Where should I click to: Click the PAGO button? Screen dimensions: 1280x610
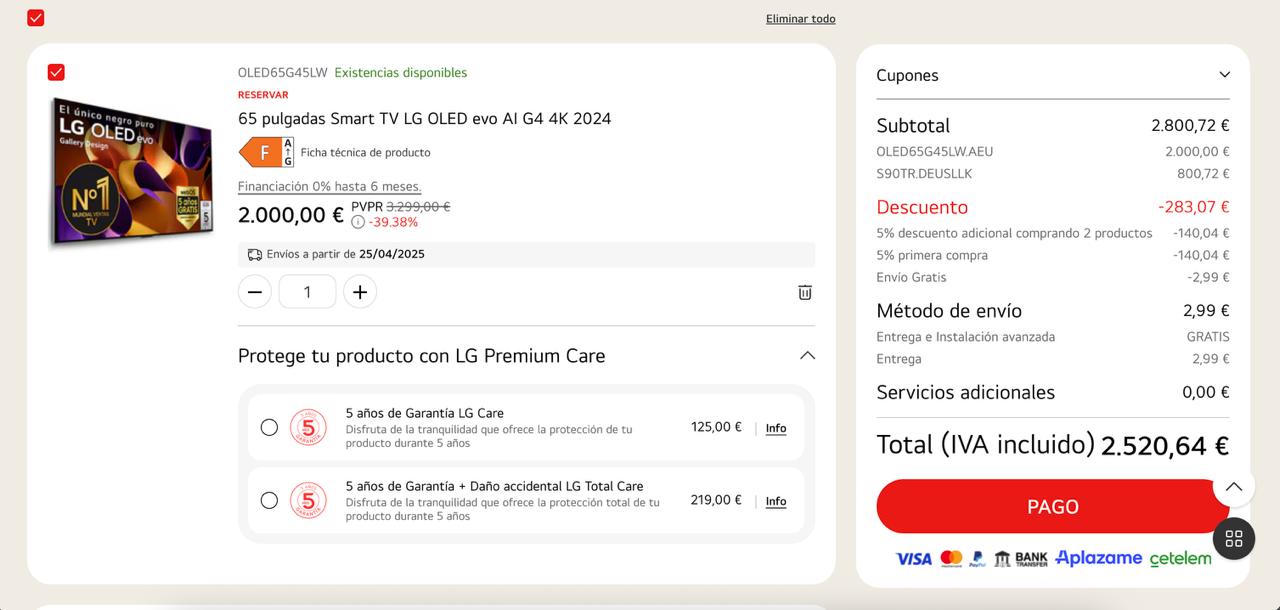(1053, 506)
